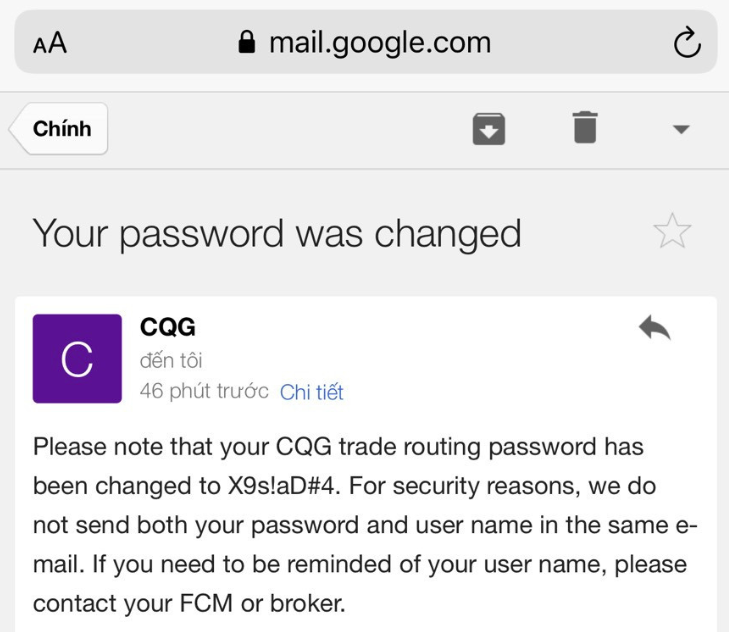Click the "contact your FCM or broker" line
Screen dimensions: 729x632
pyautogui.click(x=189, y=603)
